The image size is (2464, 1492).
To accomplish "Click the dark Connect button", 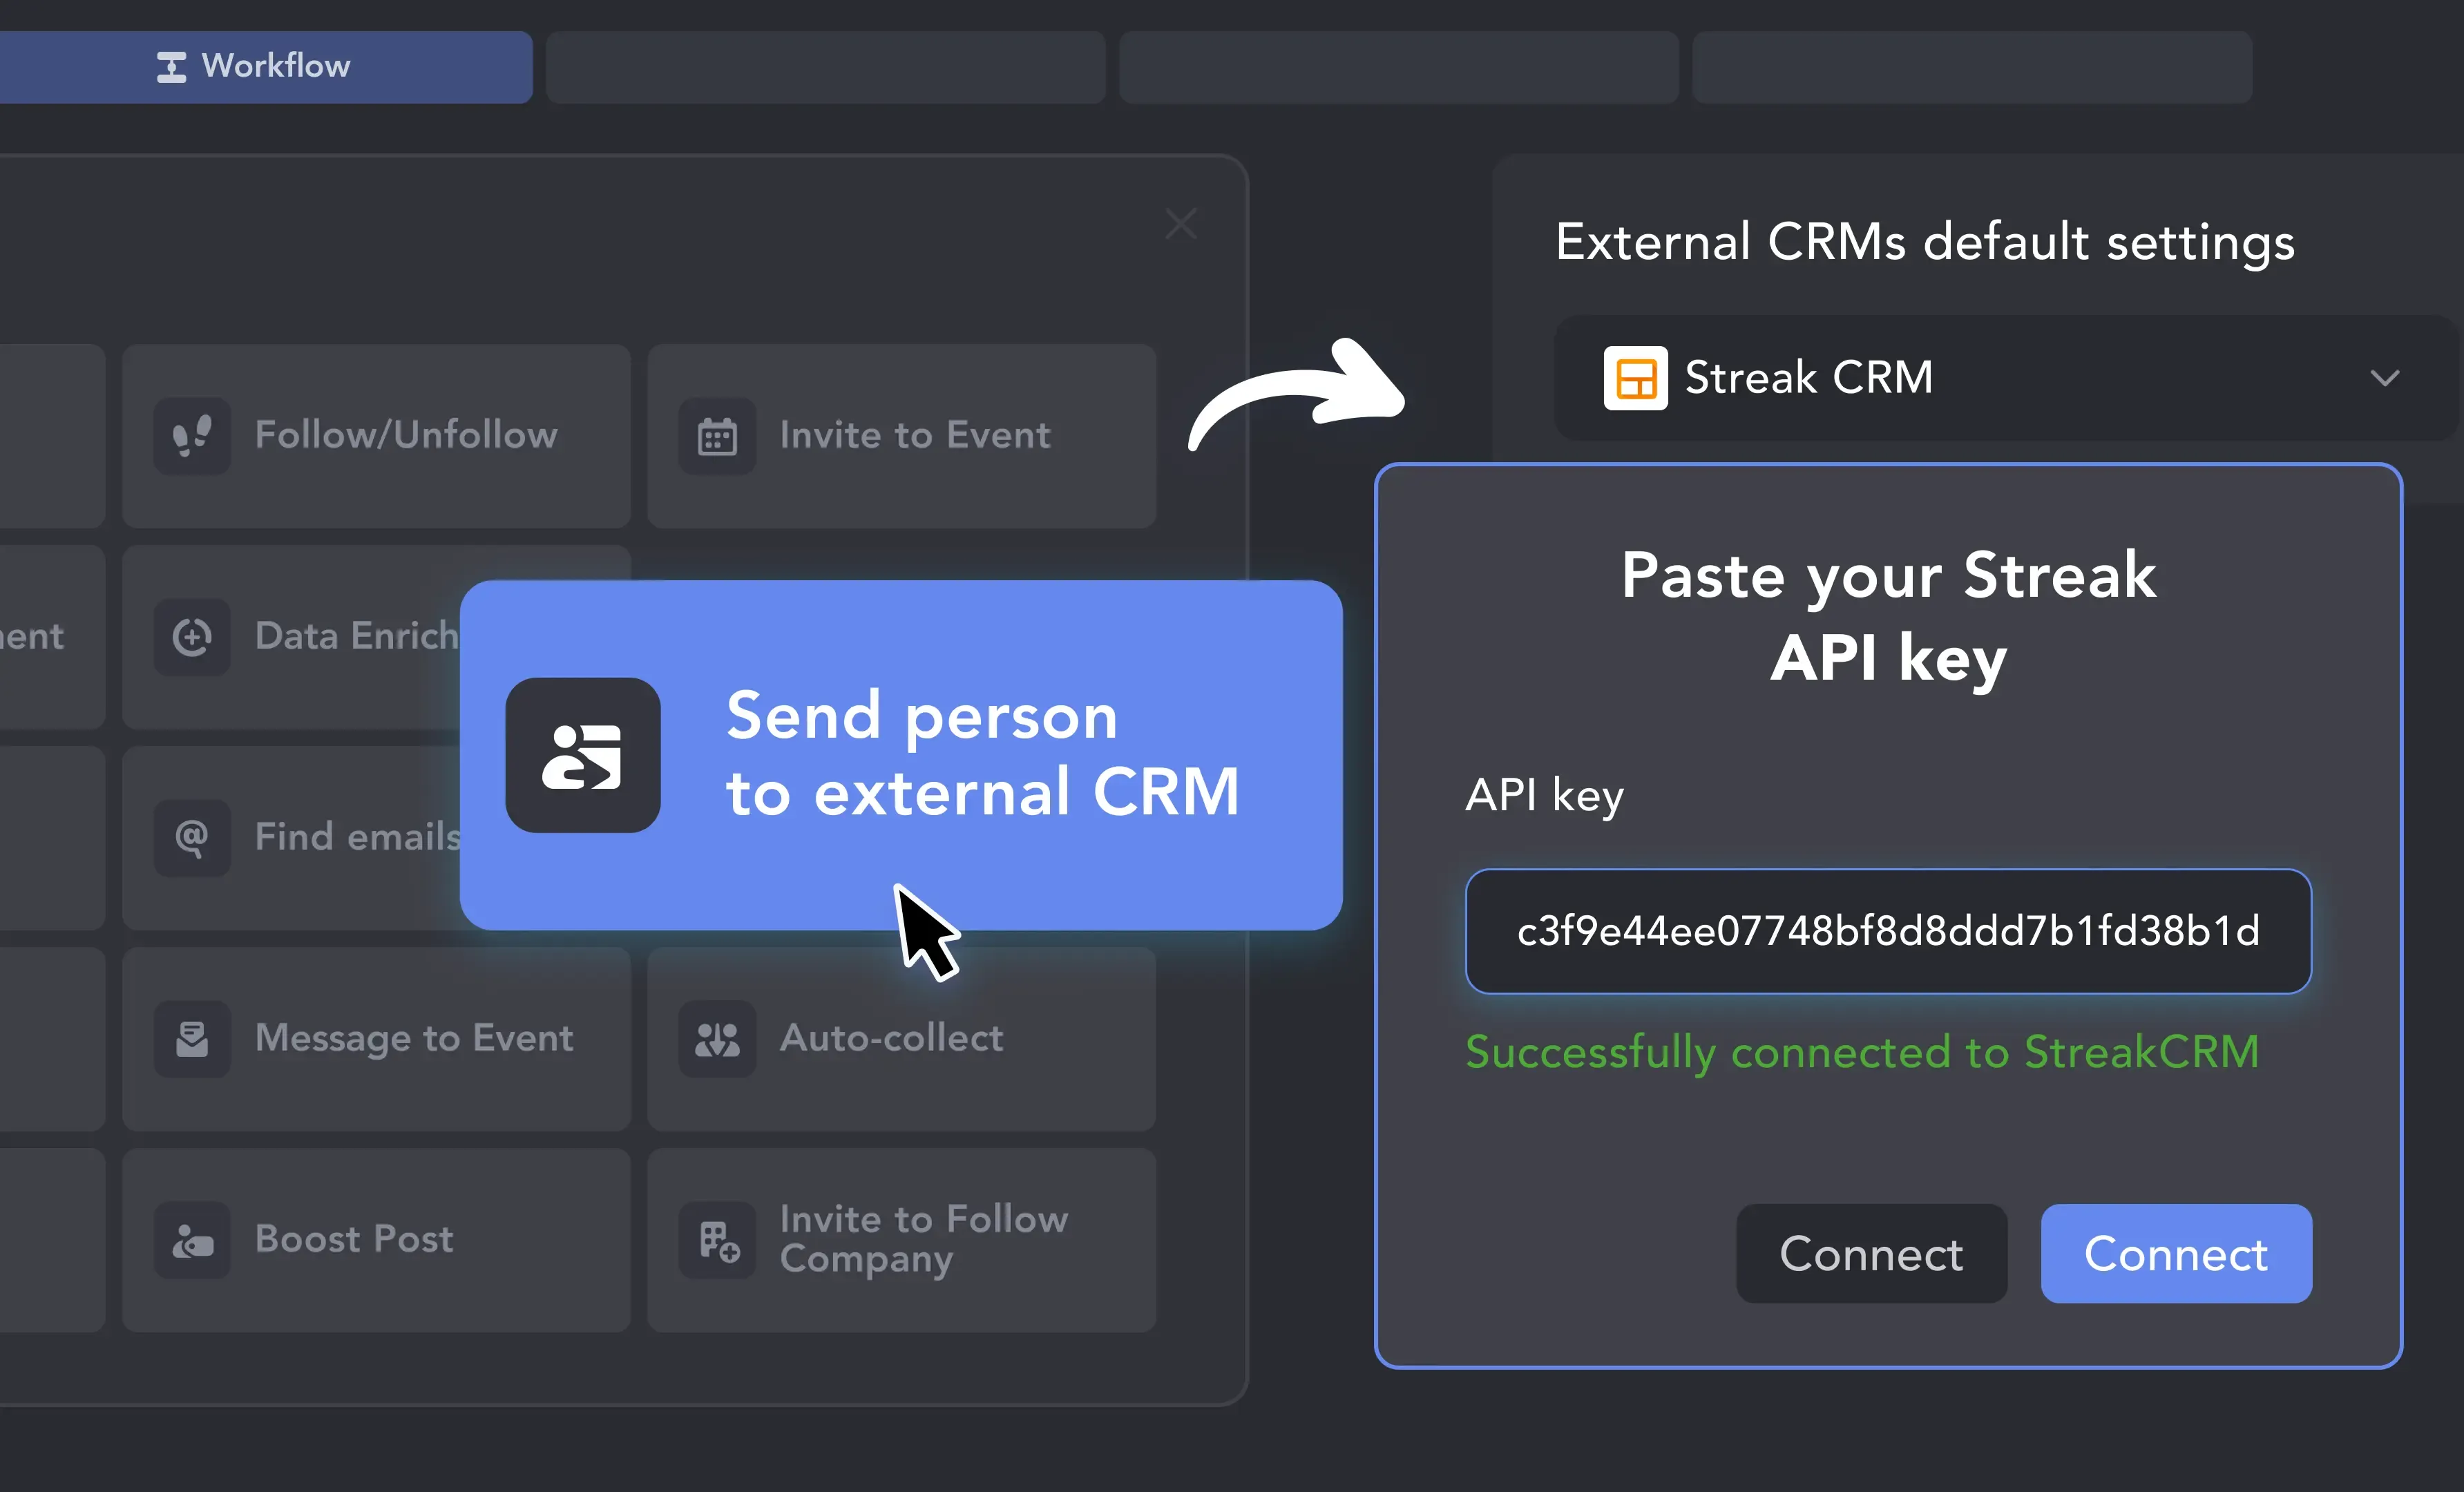I will point(1871,1254).
